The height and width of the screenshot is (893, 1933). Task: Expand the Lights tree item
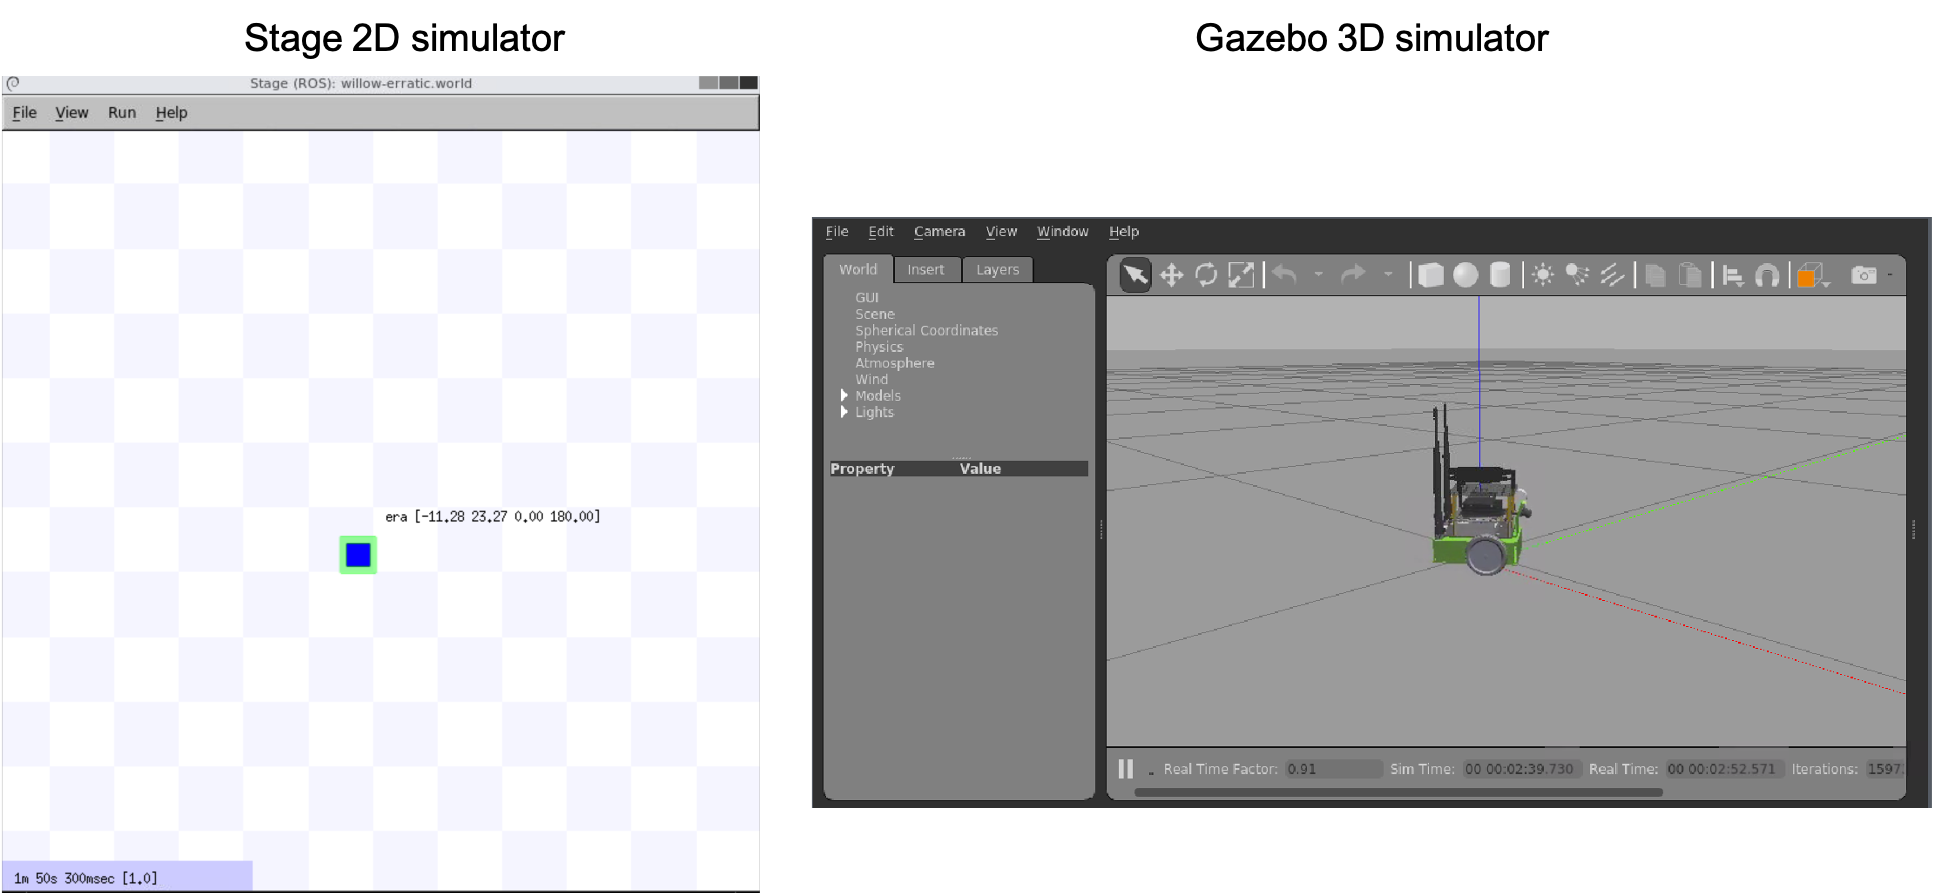844,412
